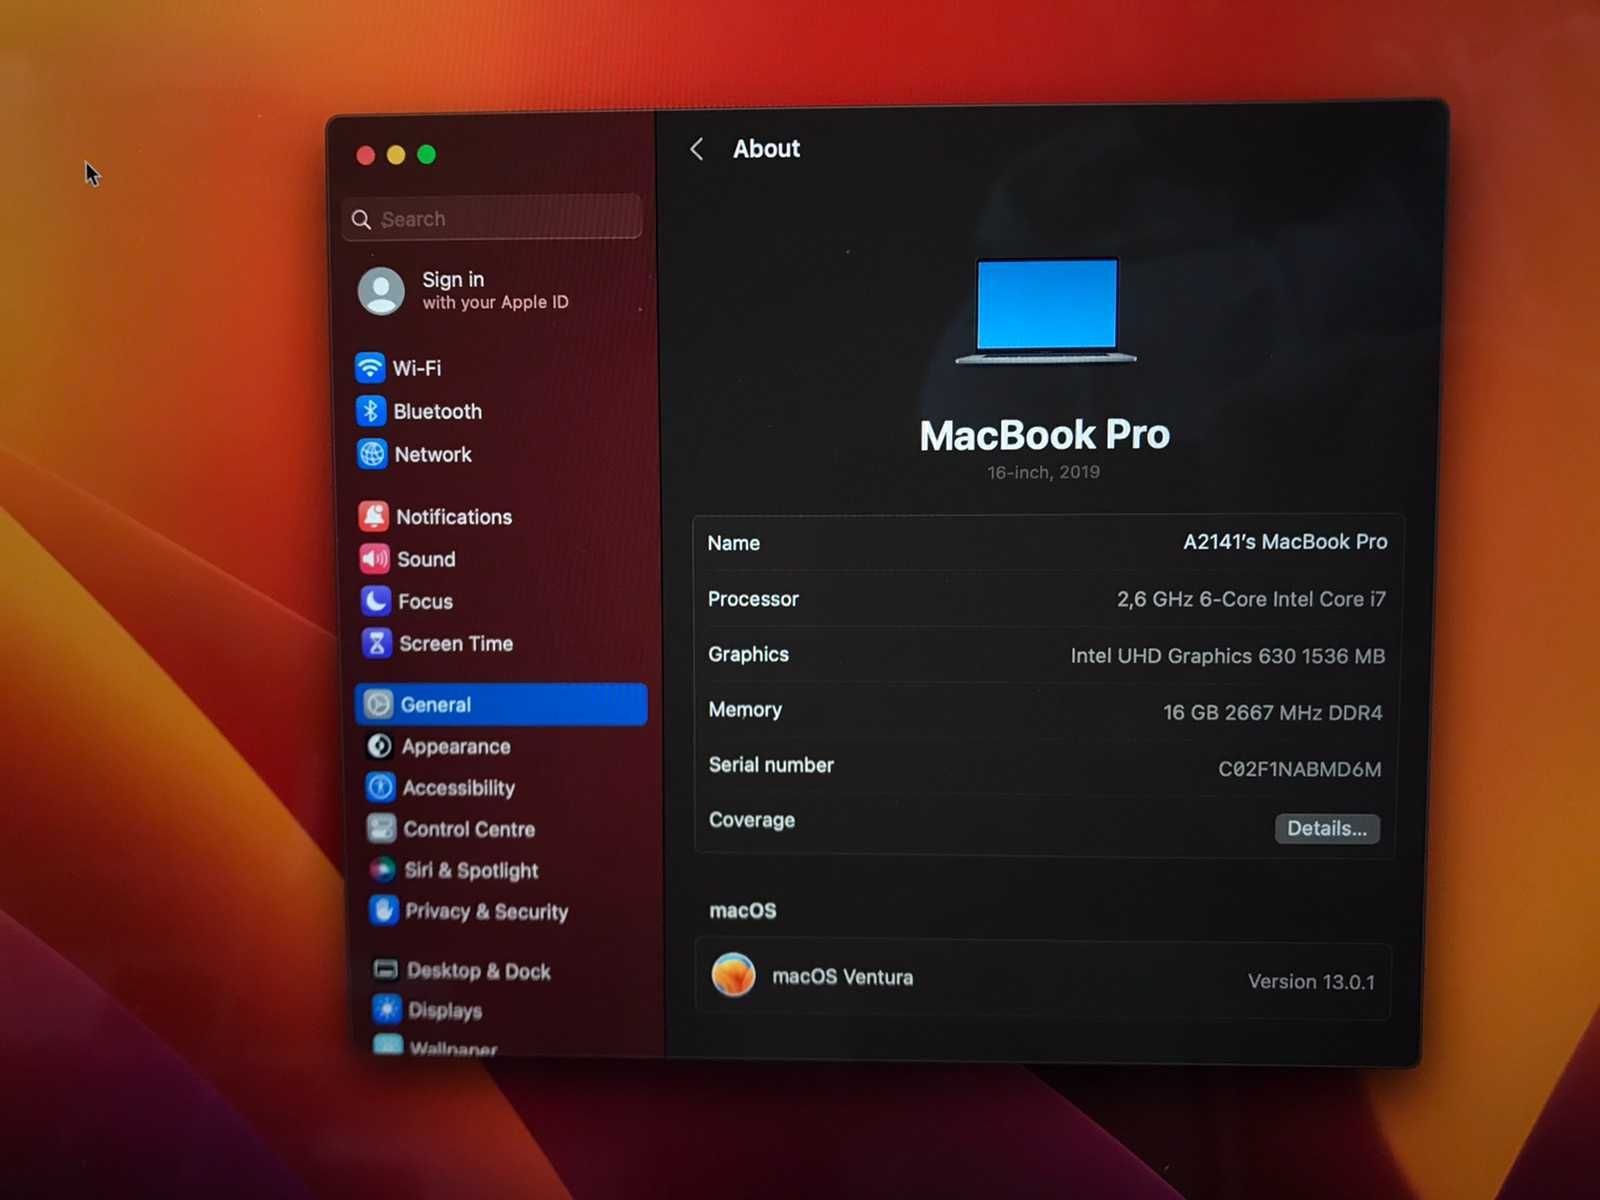Sign in with your Apple ID

click(494, 290)
